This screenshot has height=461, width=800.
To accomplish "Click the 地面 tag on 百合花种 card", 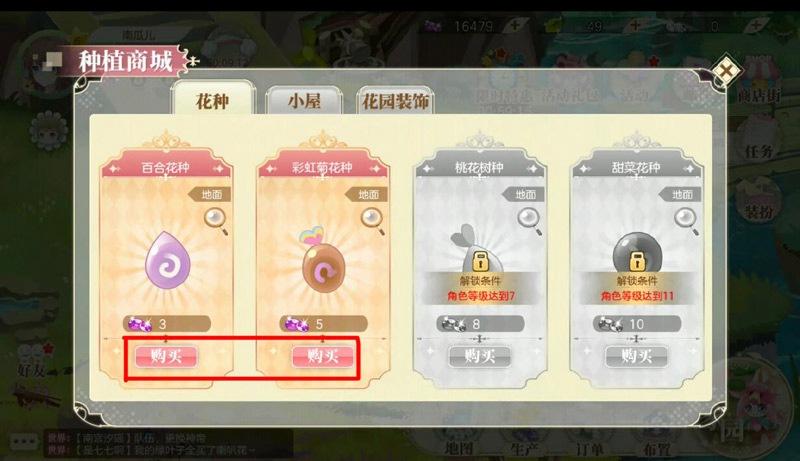I will pyautogui.click(x=210, y=194).
